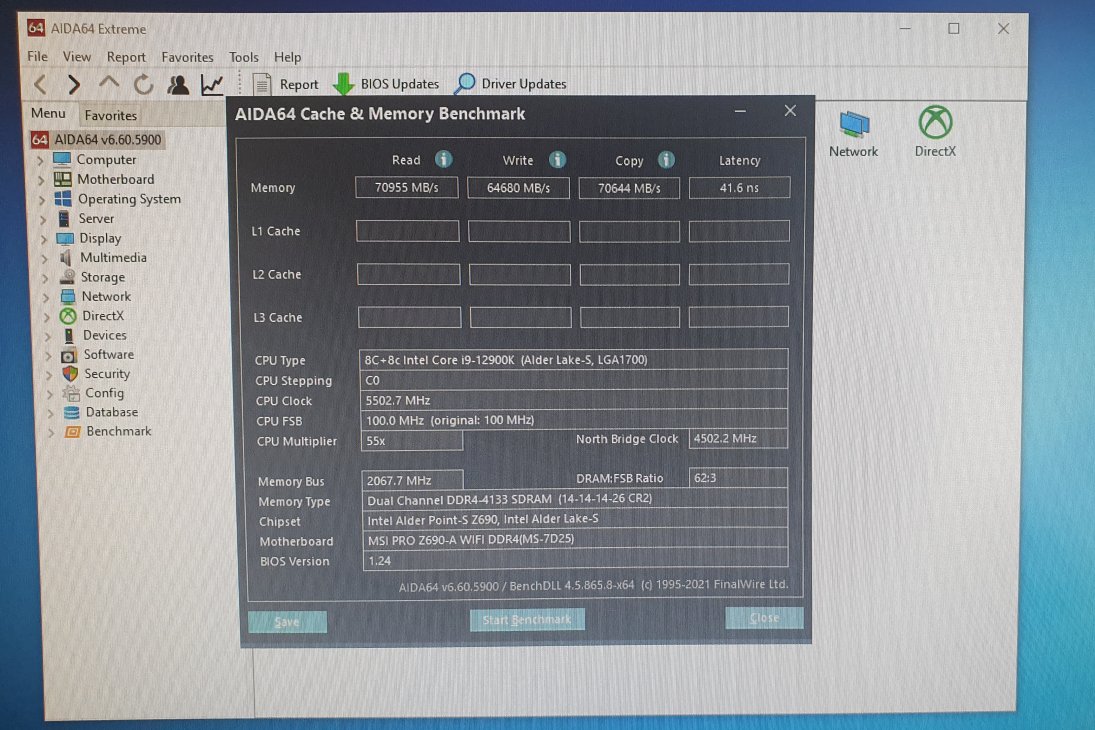Click the Memory Copy value 70644 MB/s

tap(629, 188)
